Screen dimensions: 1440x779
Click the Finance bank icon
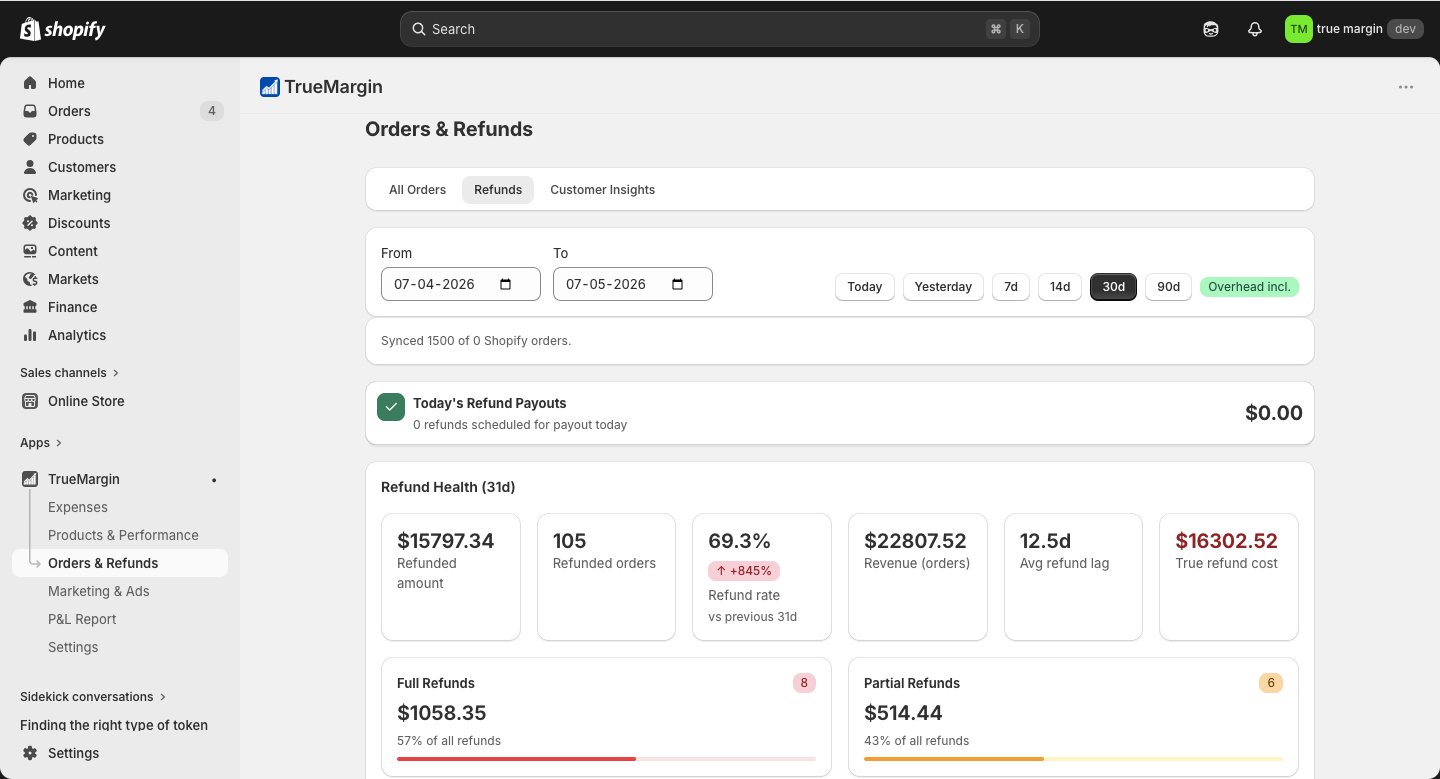[30, 307]
